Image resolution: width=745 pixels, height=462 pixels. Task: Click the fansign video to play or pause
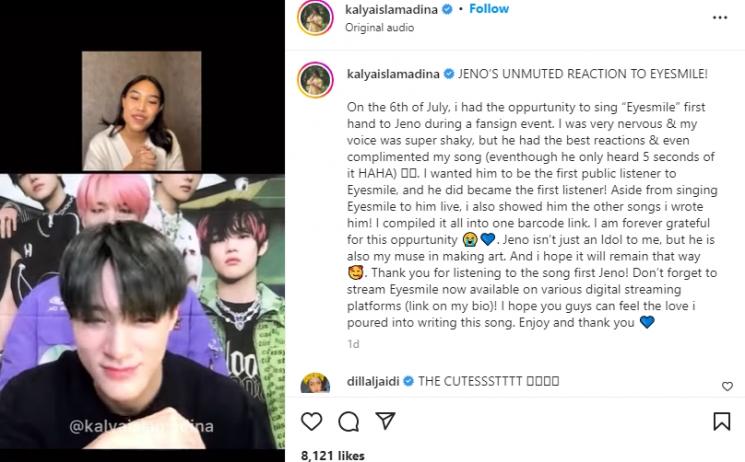[142, 250]
